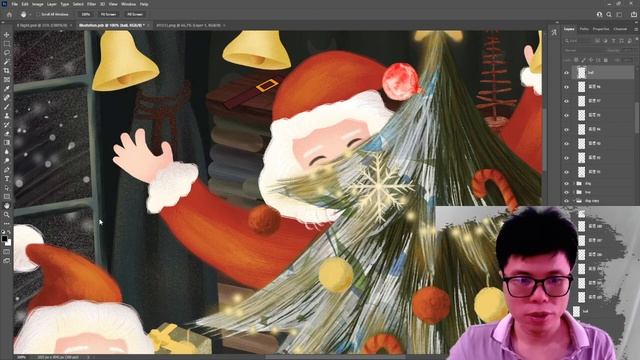Switch to the document tab at 66.7%
This screenshot has height=360, width=640.
[189, 25]
